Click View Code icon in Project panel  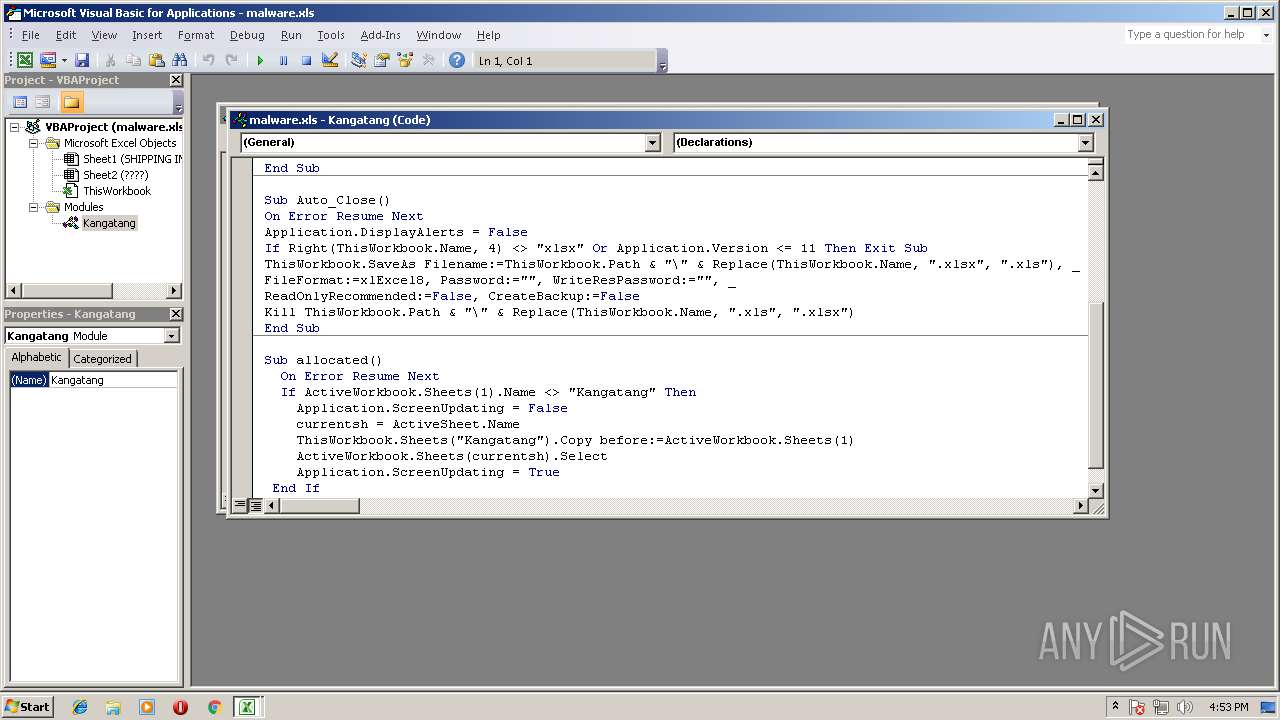[19, 102]
